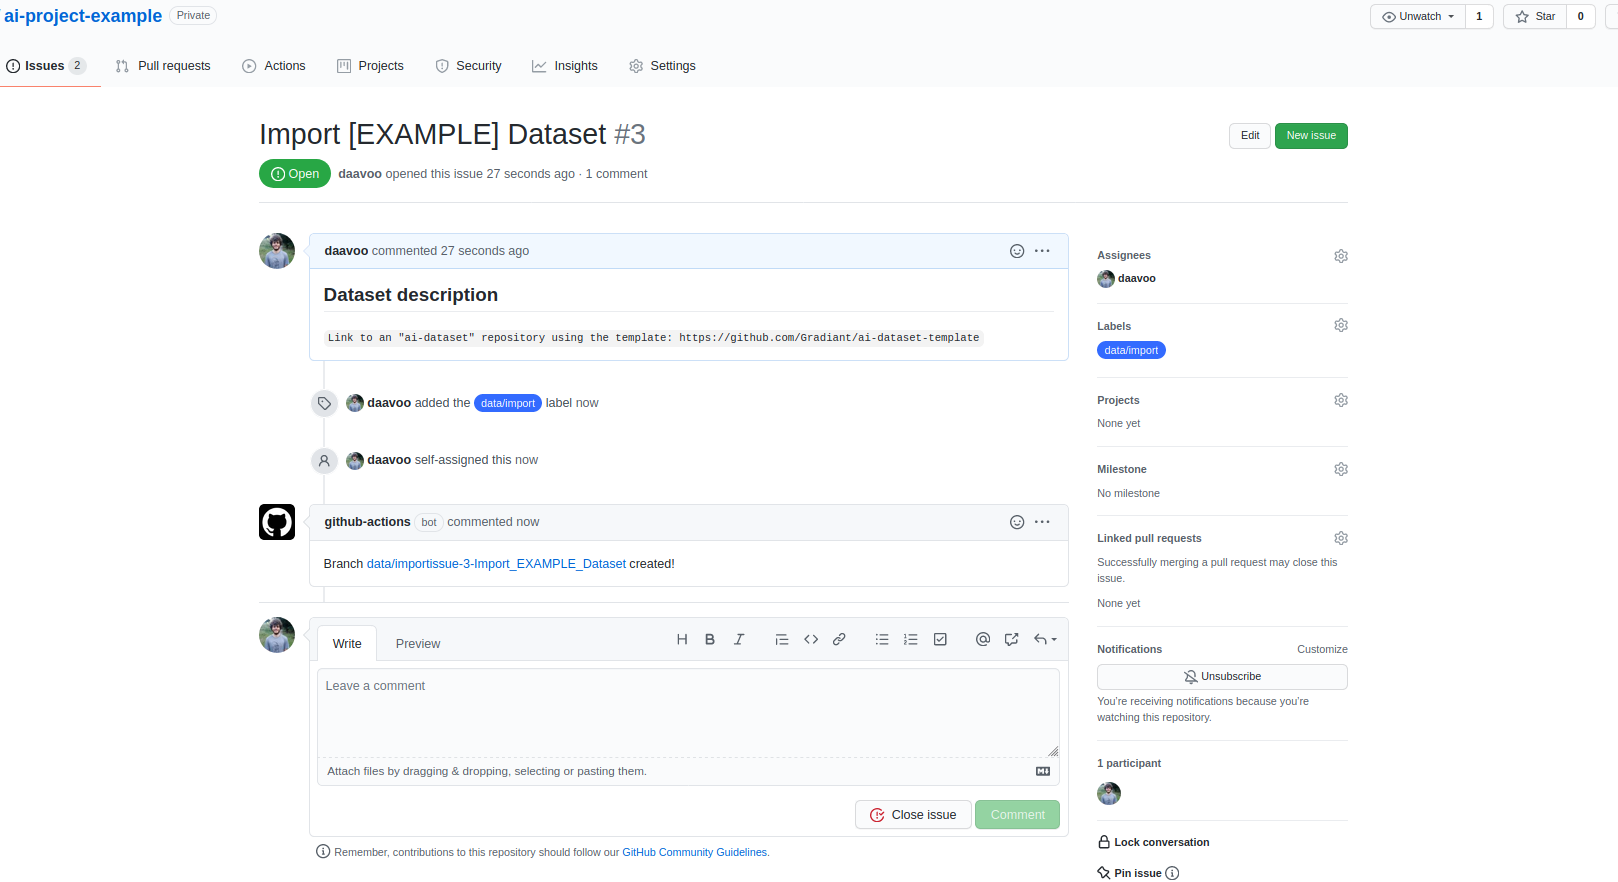Click the attach files drop area text
This screenshot has height=882, width=1618.
[x=487, y=771]
